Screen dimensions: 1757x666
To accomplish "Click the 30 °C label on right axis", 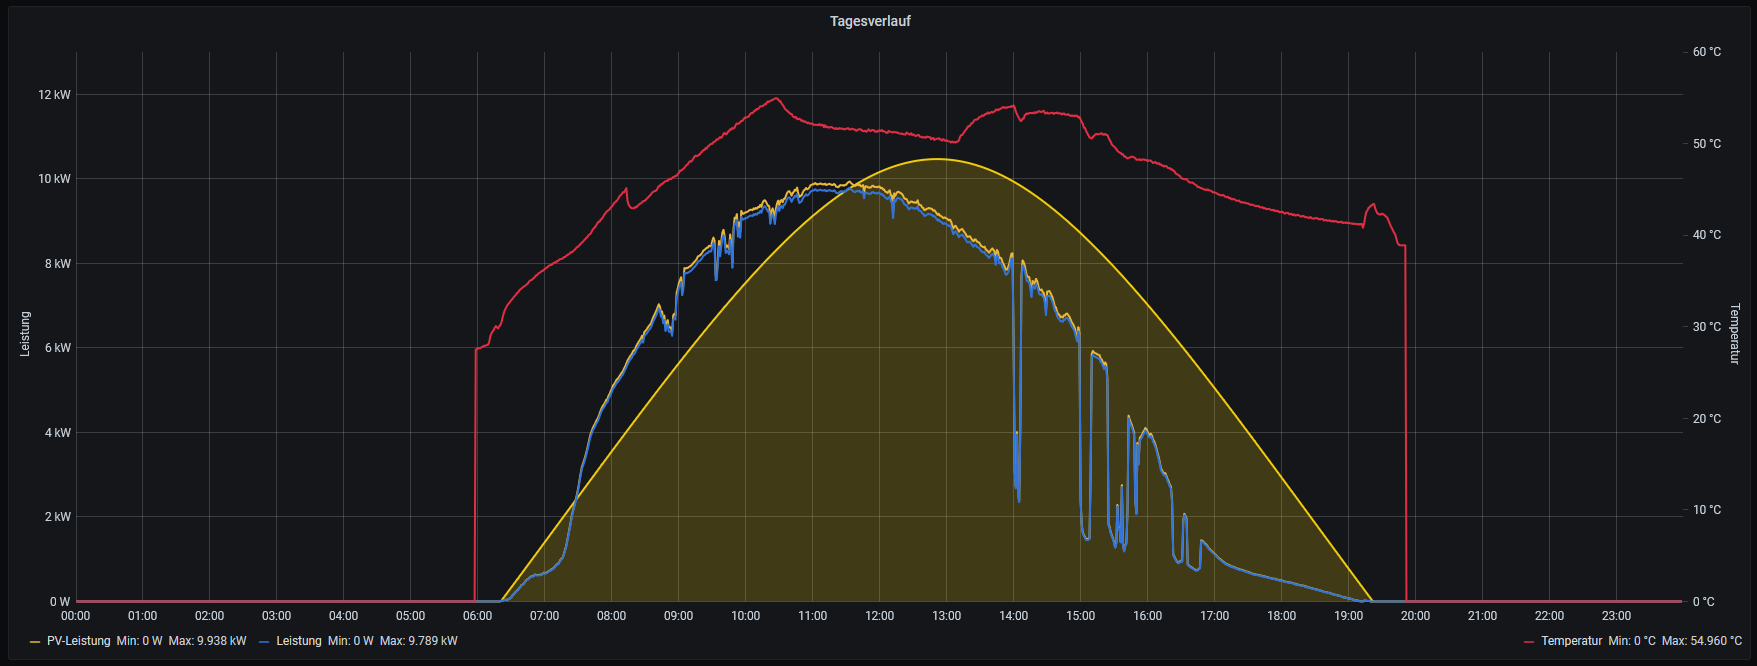I will tap(1706, 327).
